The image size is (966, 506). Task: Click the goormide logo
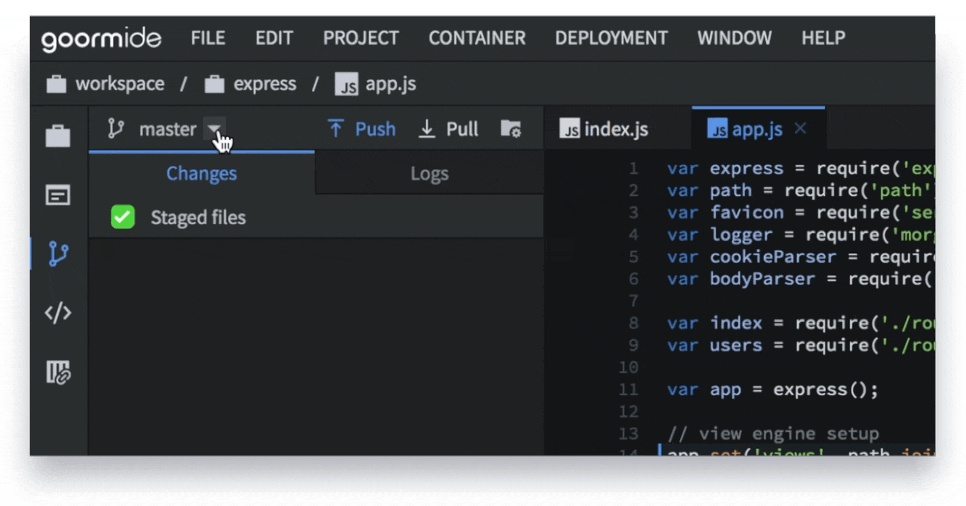(101, 39)
